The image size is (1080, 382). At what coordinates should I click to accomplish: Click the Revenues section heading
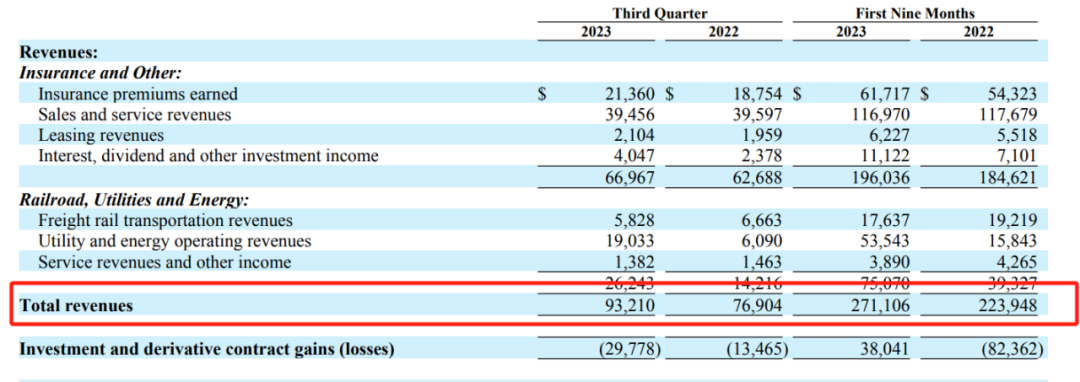pos(59,52)
